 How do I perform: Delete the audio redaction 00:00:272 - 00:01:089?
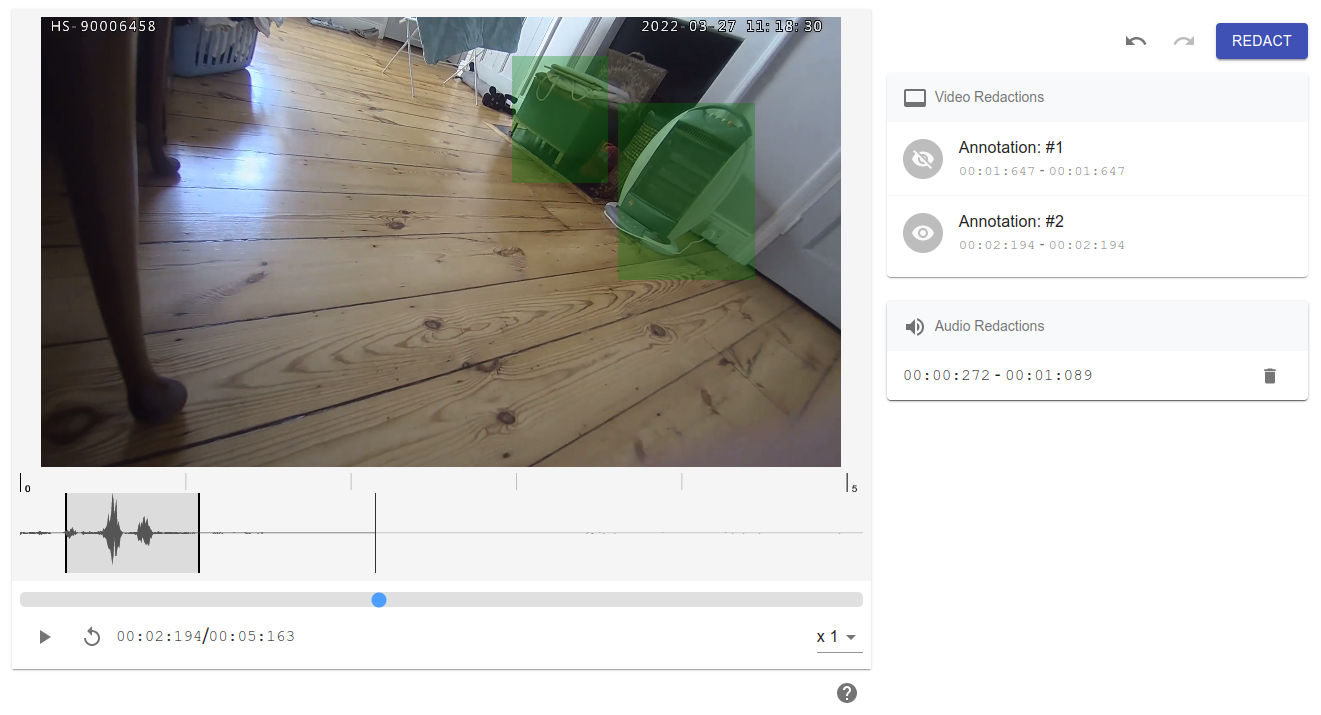[x=1270, y=376]
